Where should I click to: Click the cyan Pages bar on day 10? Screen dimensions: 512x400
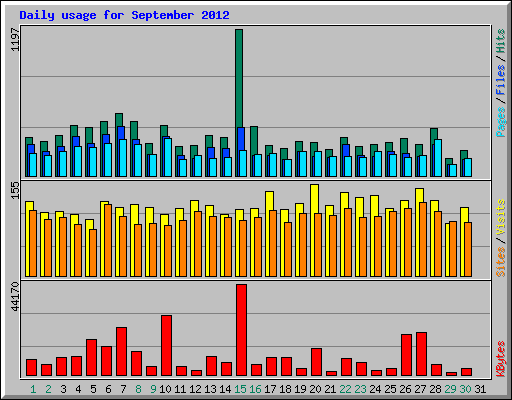[168, 157]
